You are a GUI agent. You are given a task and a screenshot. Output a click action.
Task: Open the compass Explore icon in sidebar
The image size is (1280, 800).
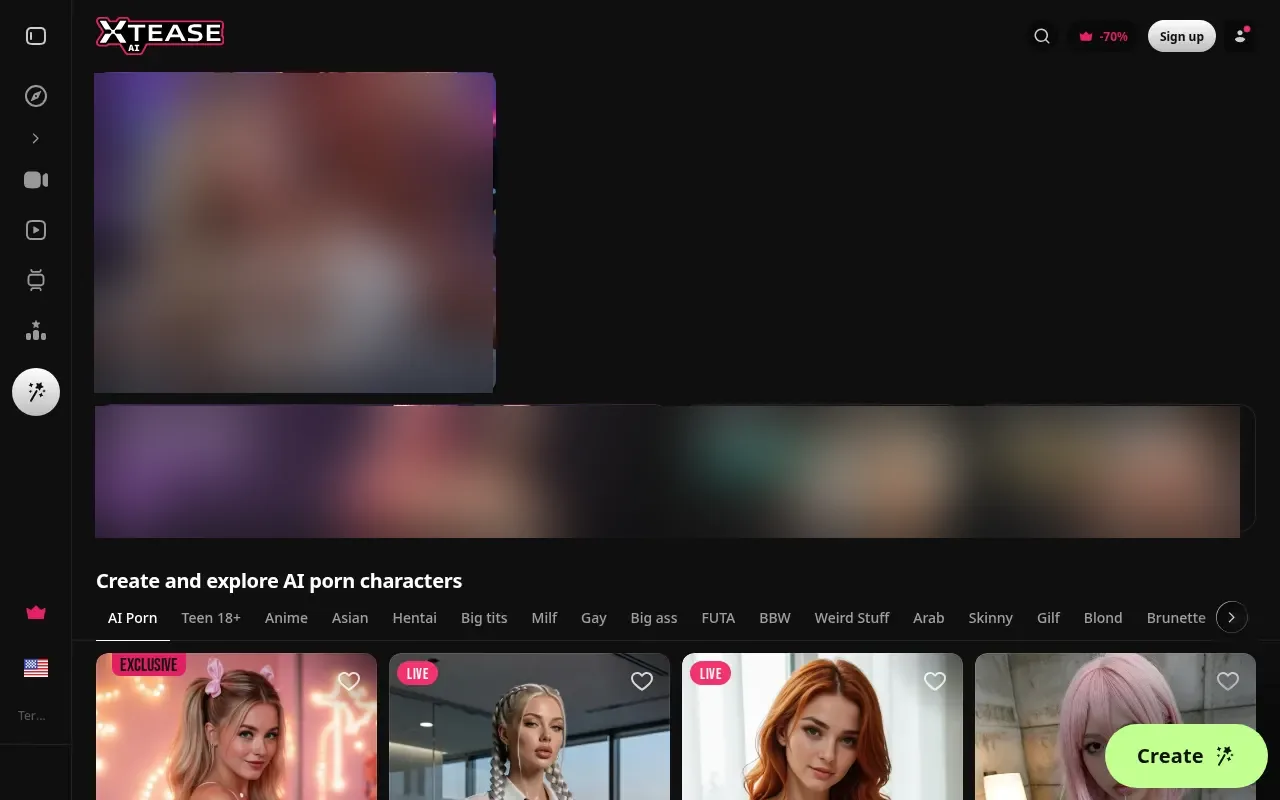36,96
